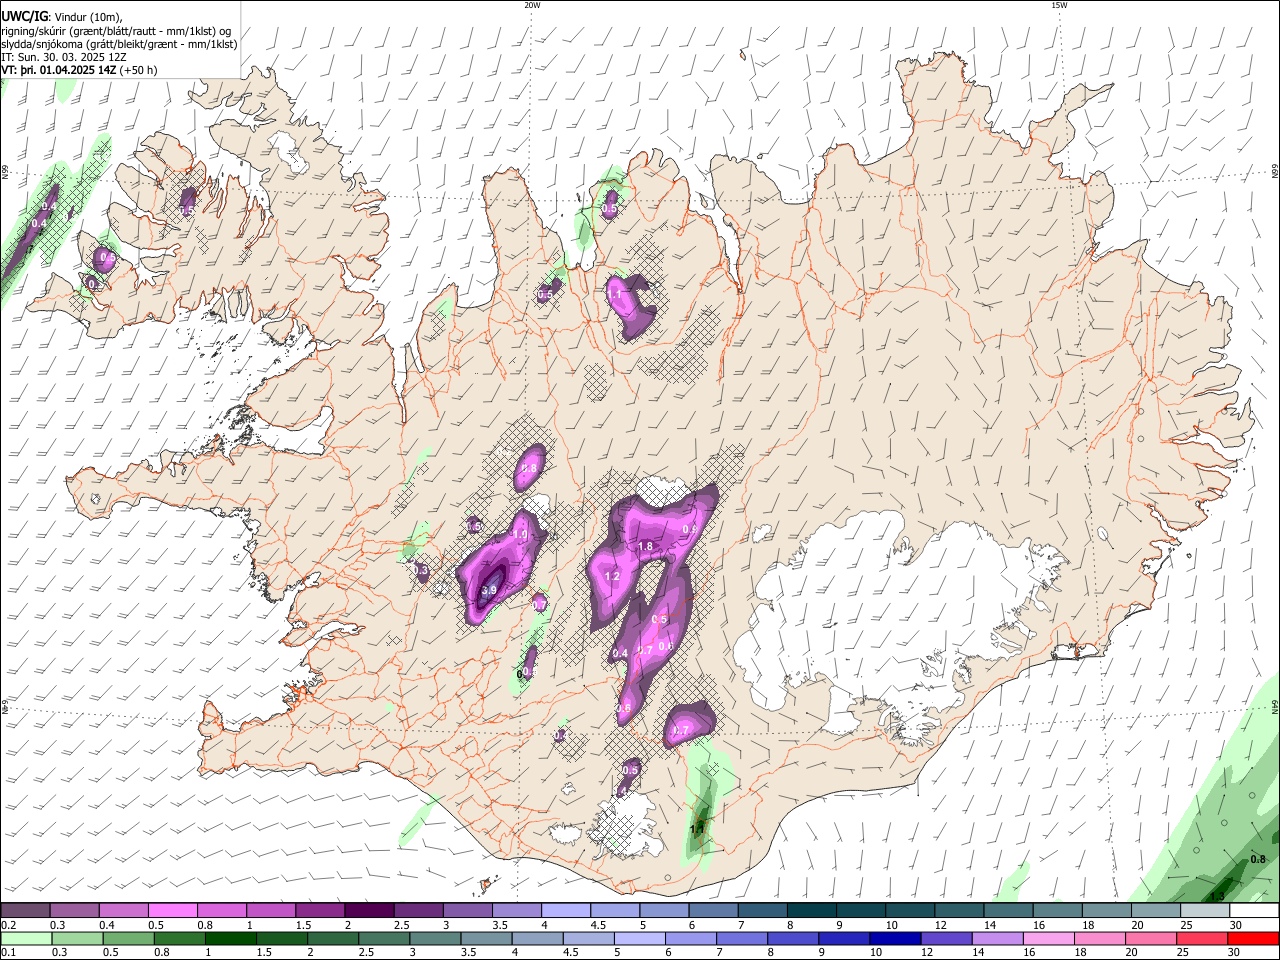The image size is (1280, 960).
Task: Click the '1.8' snowfall value on the map
Action: click(x=645, y=546)
